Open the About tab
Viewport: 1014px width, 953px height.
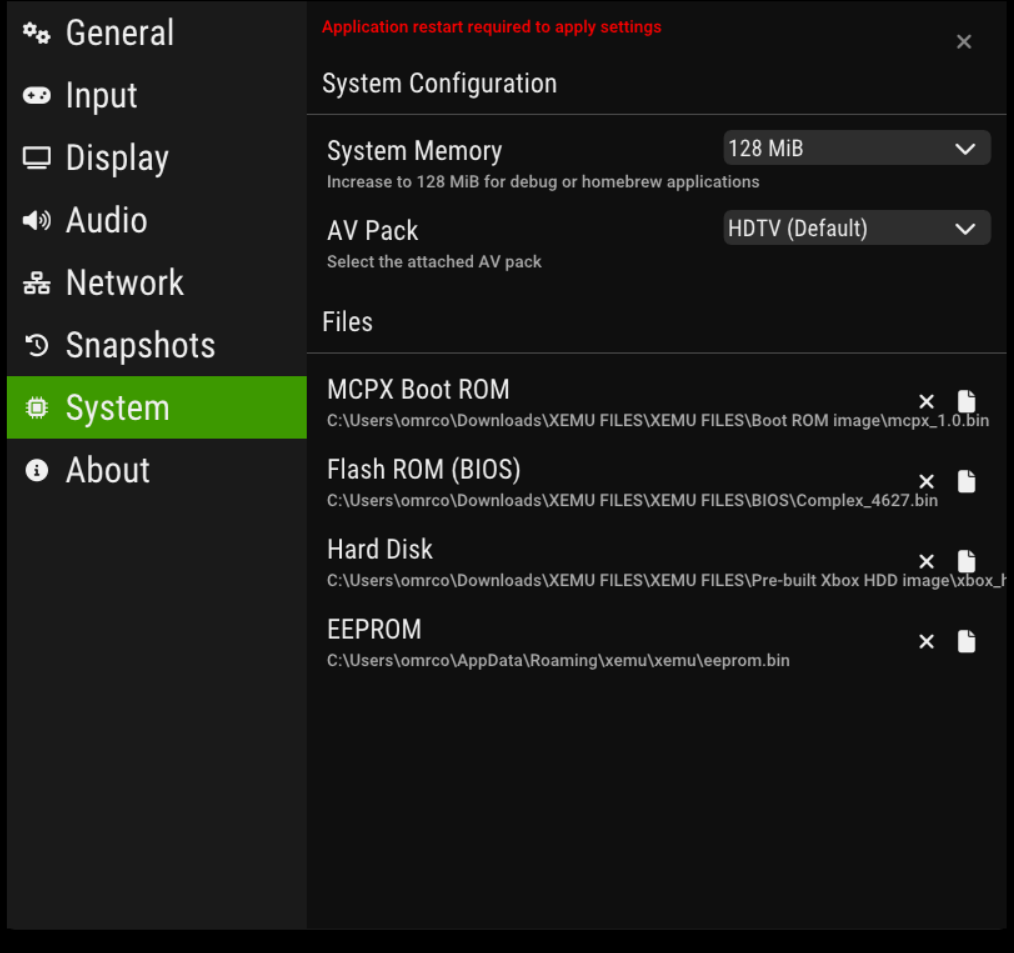coord(156,470)
